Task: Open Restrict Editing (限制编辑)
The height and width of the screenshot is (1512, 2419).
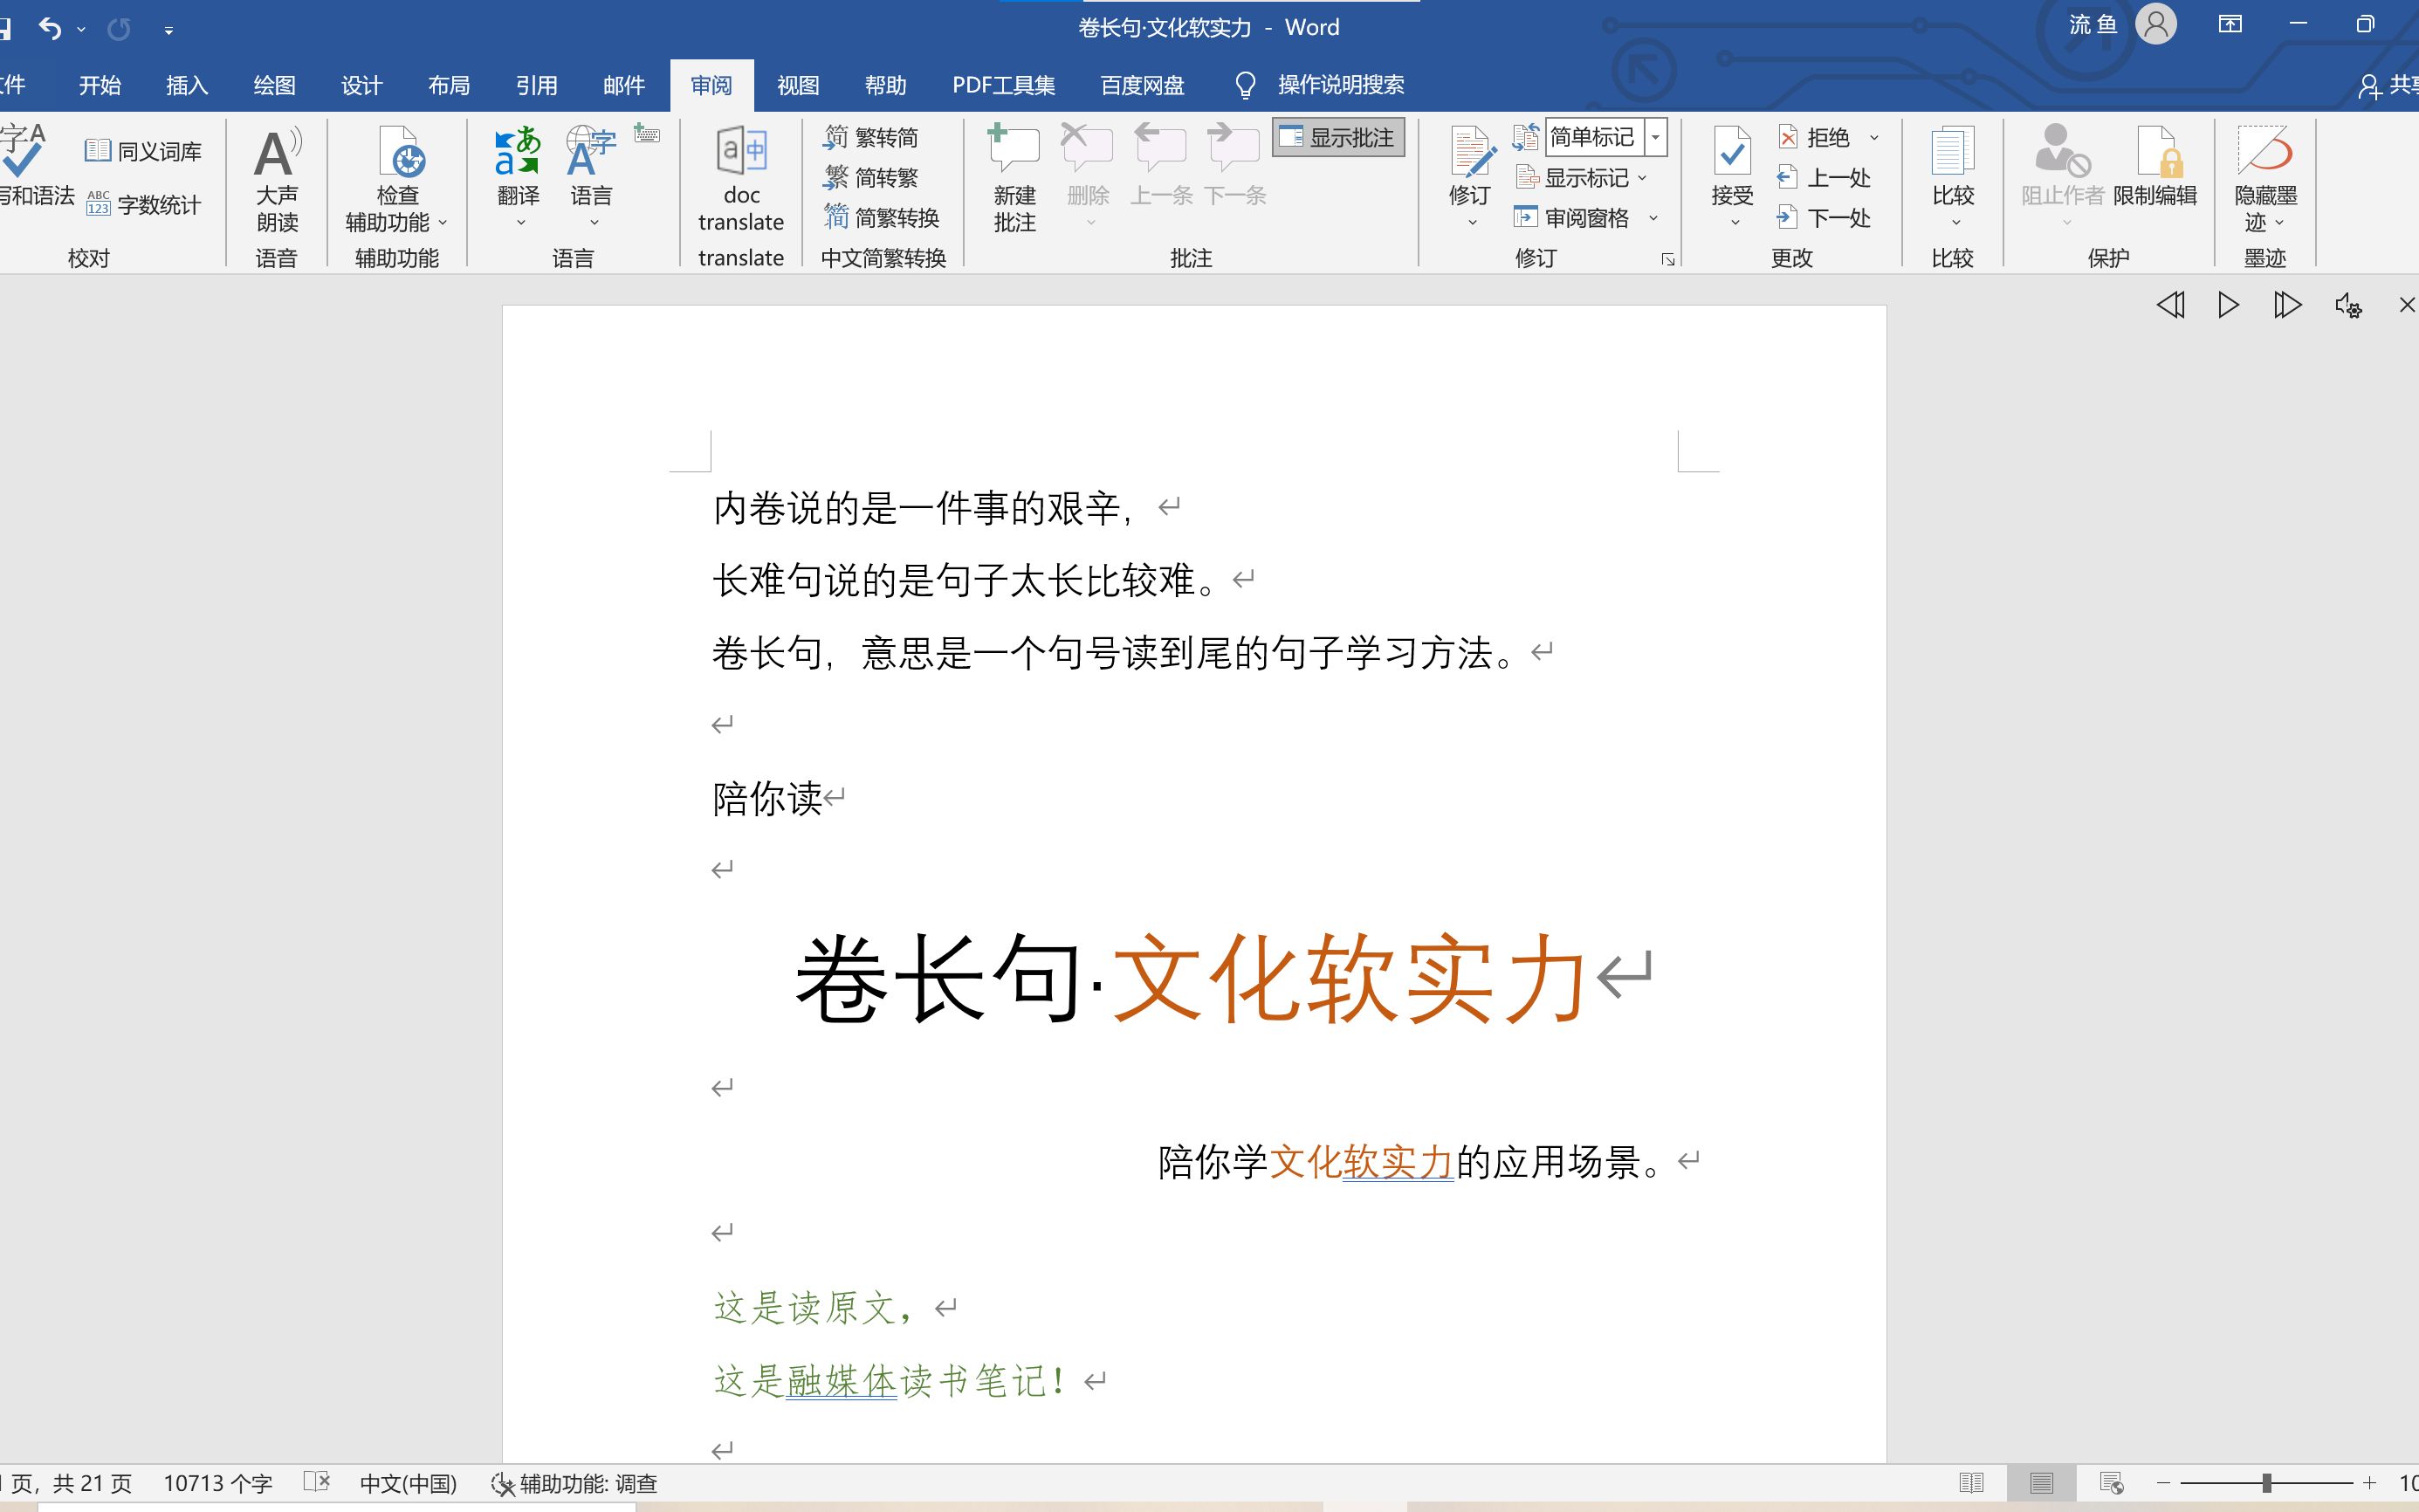Action: point(2155,166)
